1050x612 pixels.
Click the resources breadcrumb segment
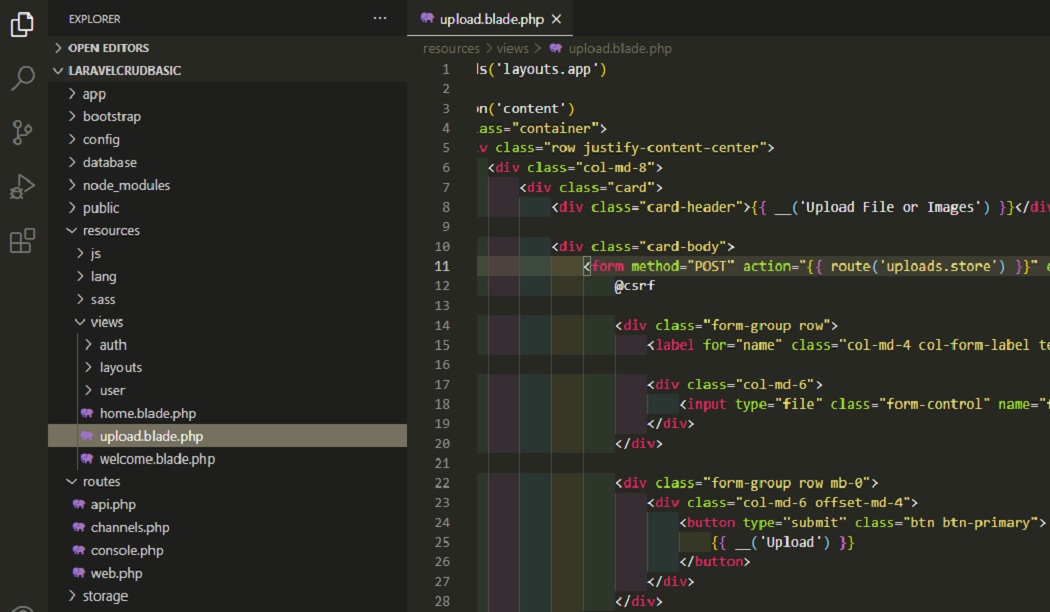coord(451,48)
